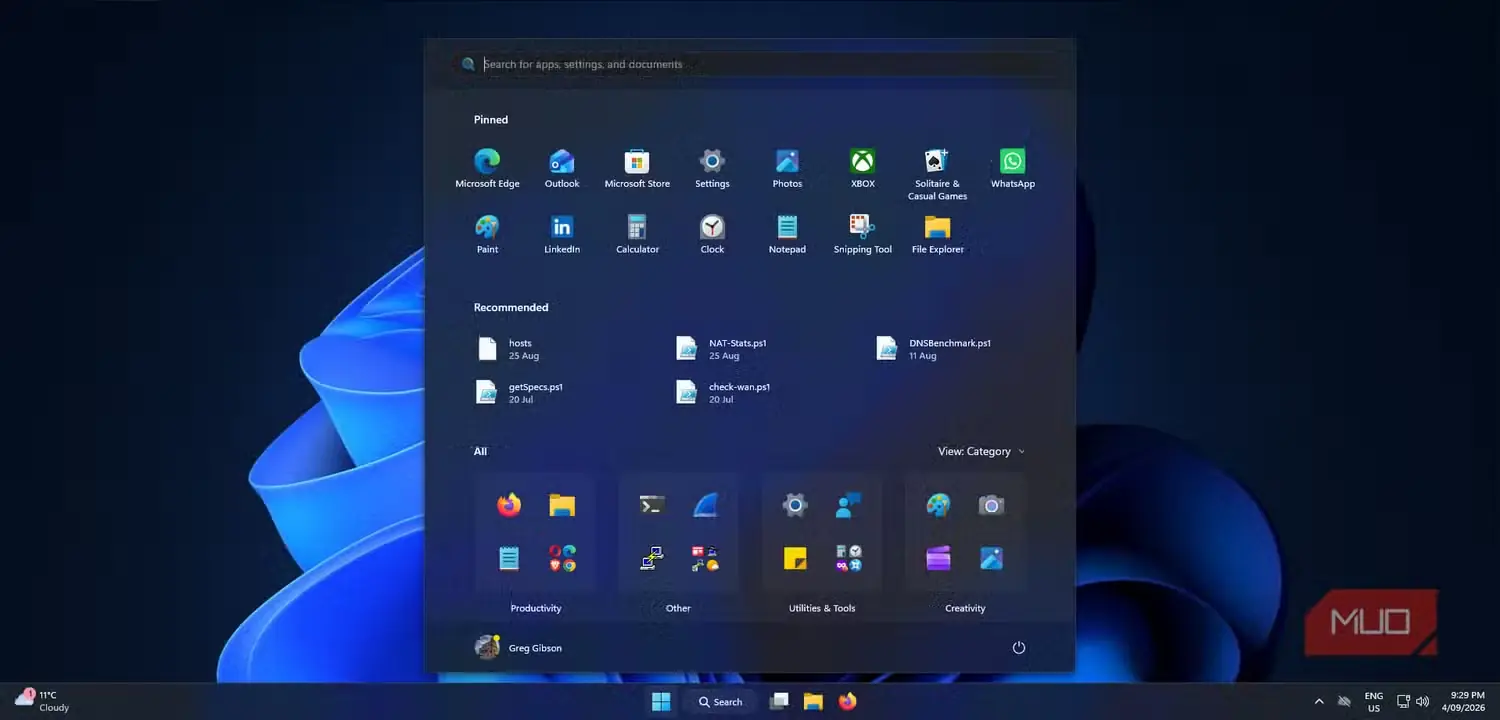This screenshot has height=720, width=1500.
Task: Open the feedback person icon in Utilities & Tools
Action: click(x=848, y=505)
